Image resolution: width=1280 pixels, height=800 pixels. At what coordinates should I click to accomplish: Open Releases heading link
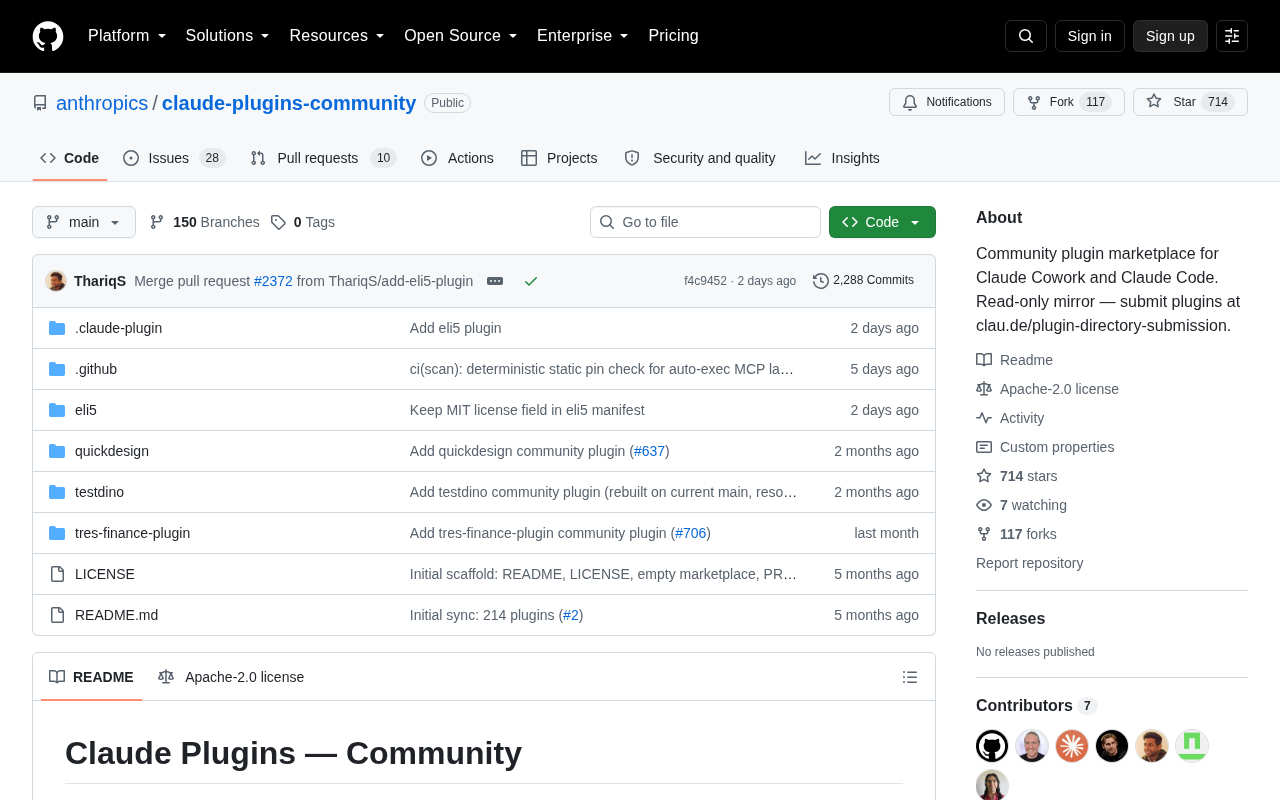tap(1010, 619)
